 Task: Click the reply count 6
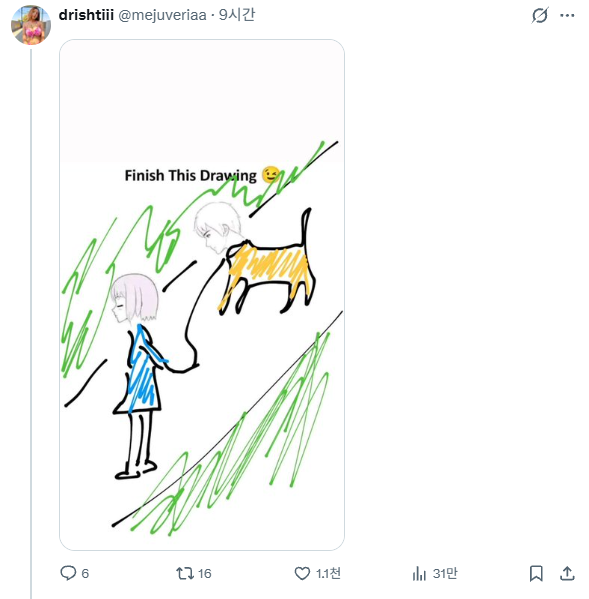click(85, 573)
